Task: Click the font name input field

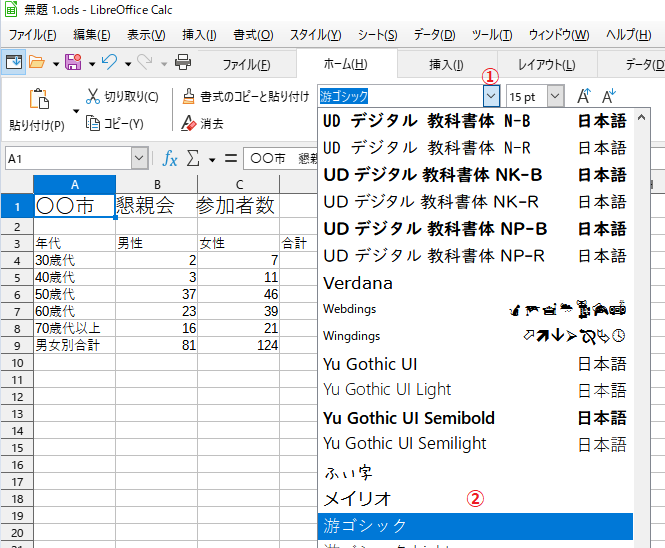Action: (x=400, y=96)
